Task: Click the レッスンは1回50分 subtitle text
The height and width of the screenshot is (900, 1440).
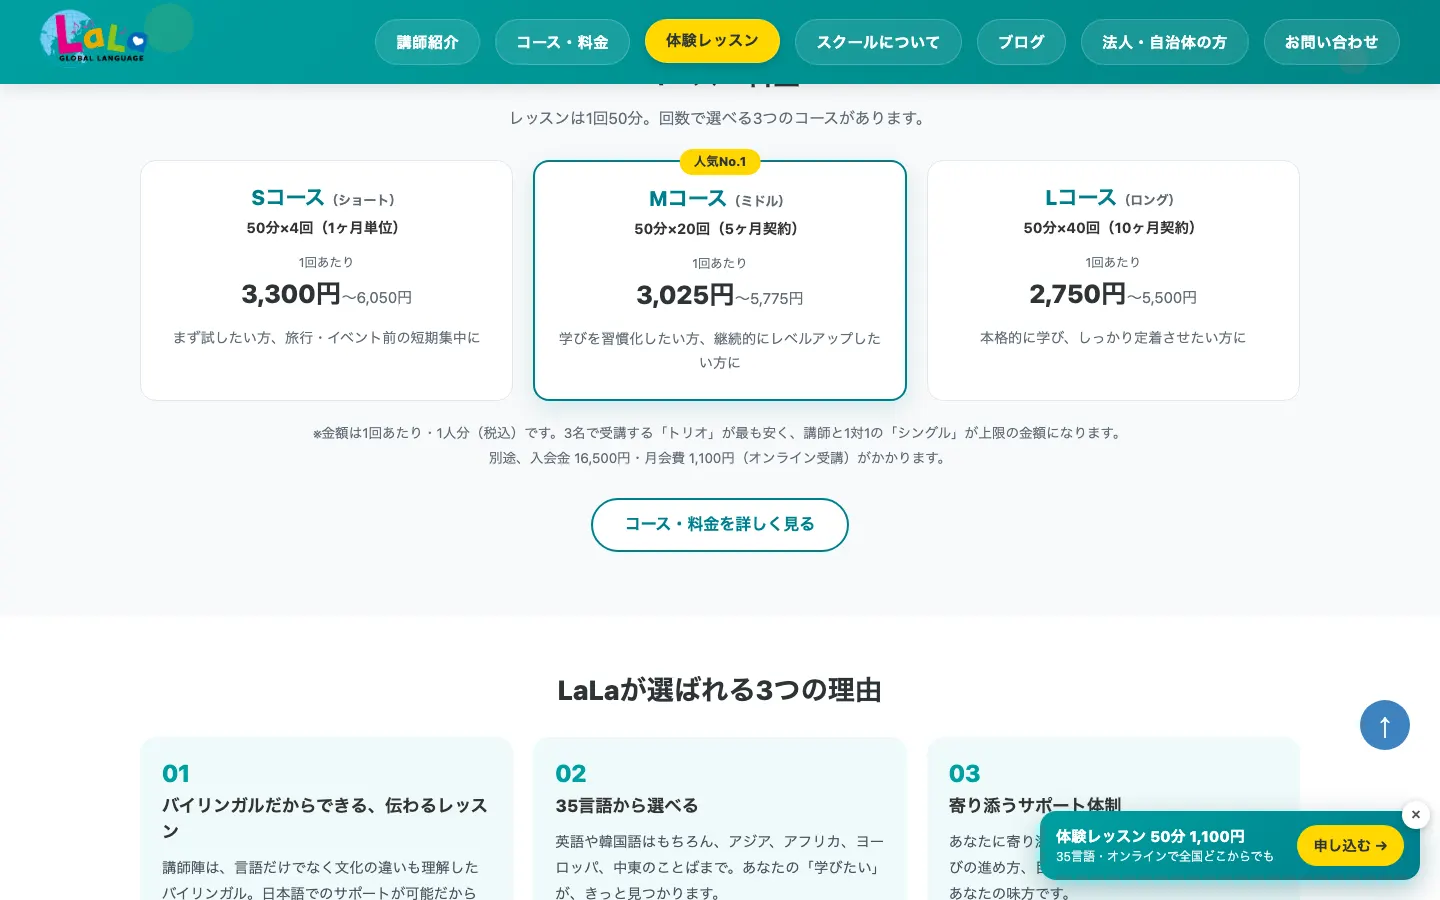Action: (719, 118)
